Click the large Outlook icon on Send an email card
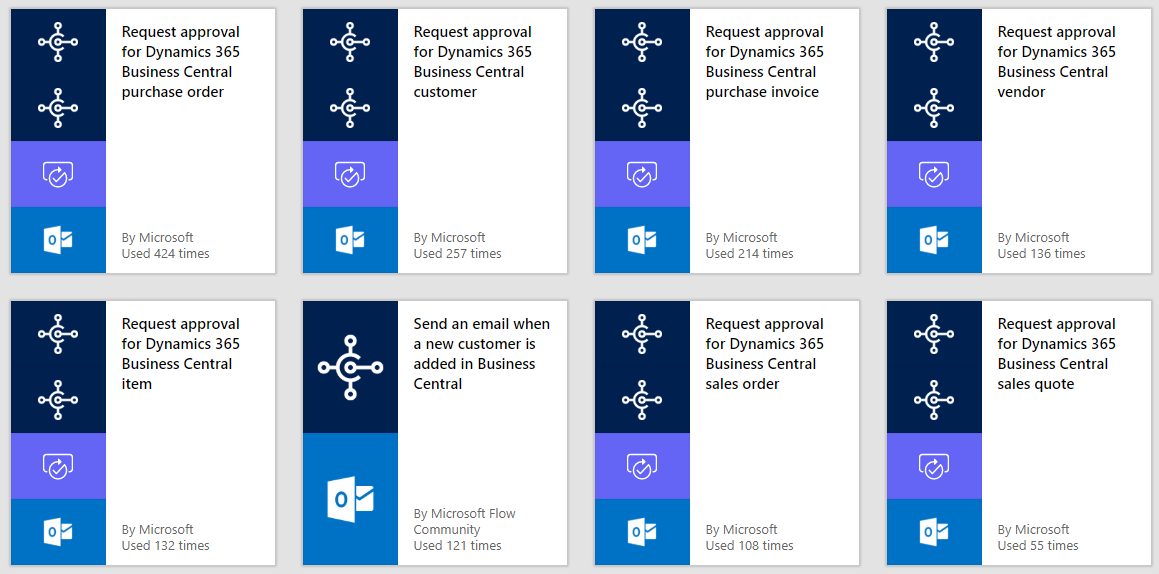The image size is (1159, 574). coord(350,499)
